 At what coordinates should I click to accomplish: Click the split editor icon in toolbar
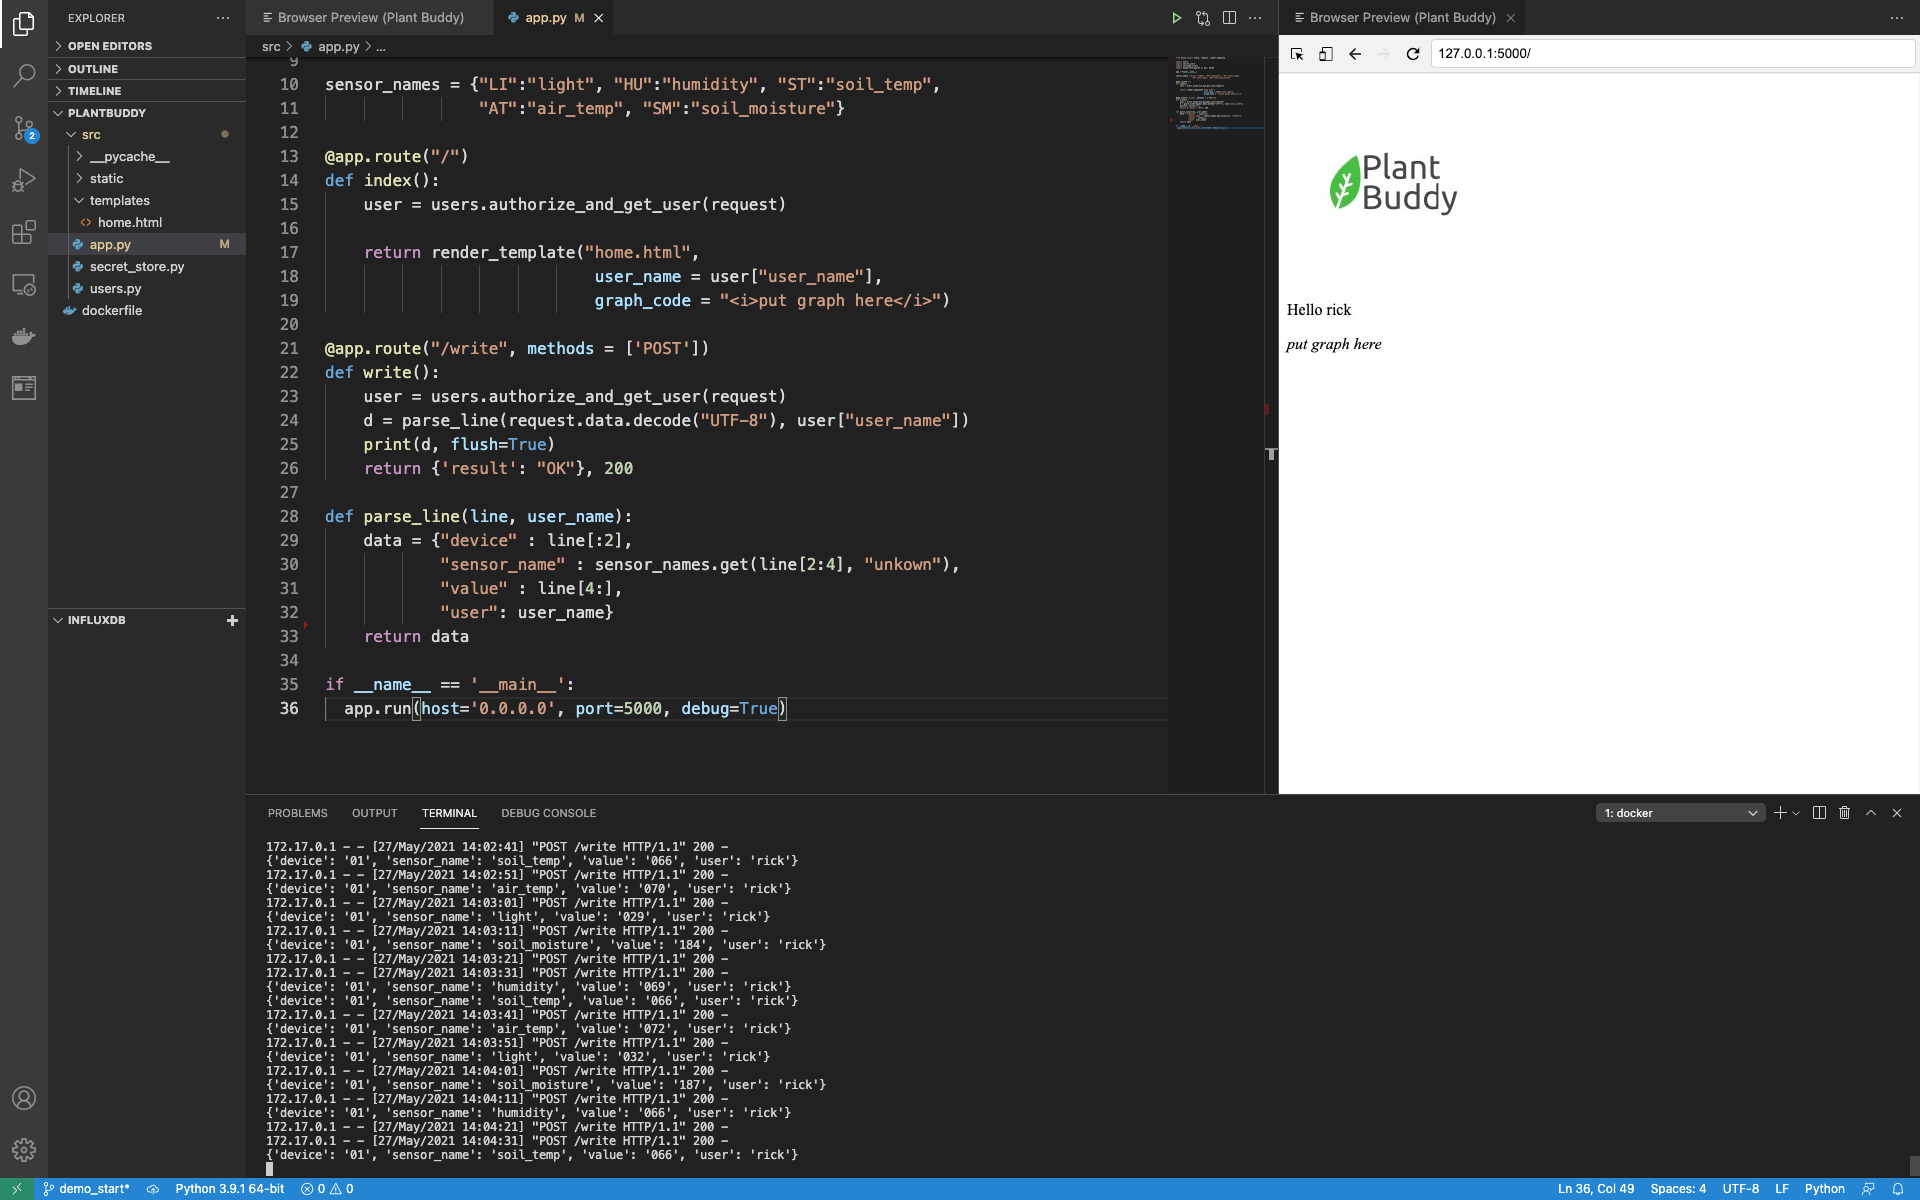tap(1229, 17)
